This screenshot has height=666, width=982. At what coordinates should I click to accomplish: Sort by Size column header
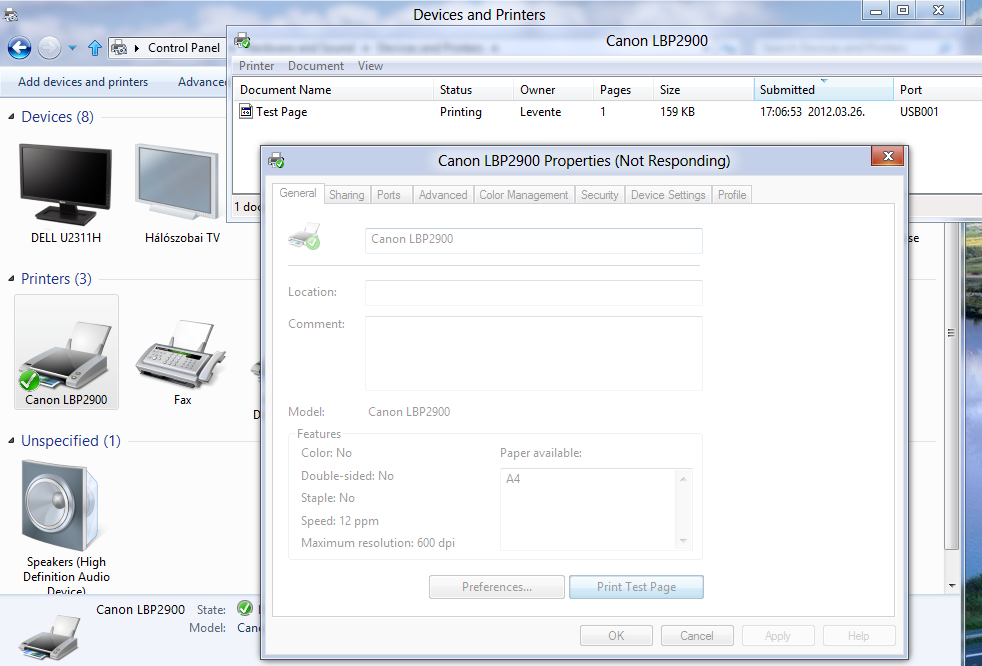point(704,90)
